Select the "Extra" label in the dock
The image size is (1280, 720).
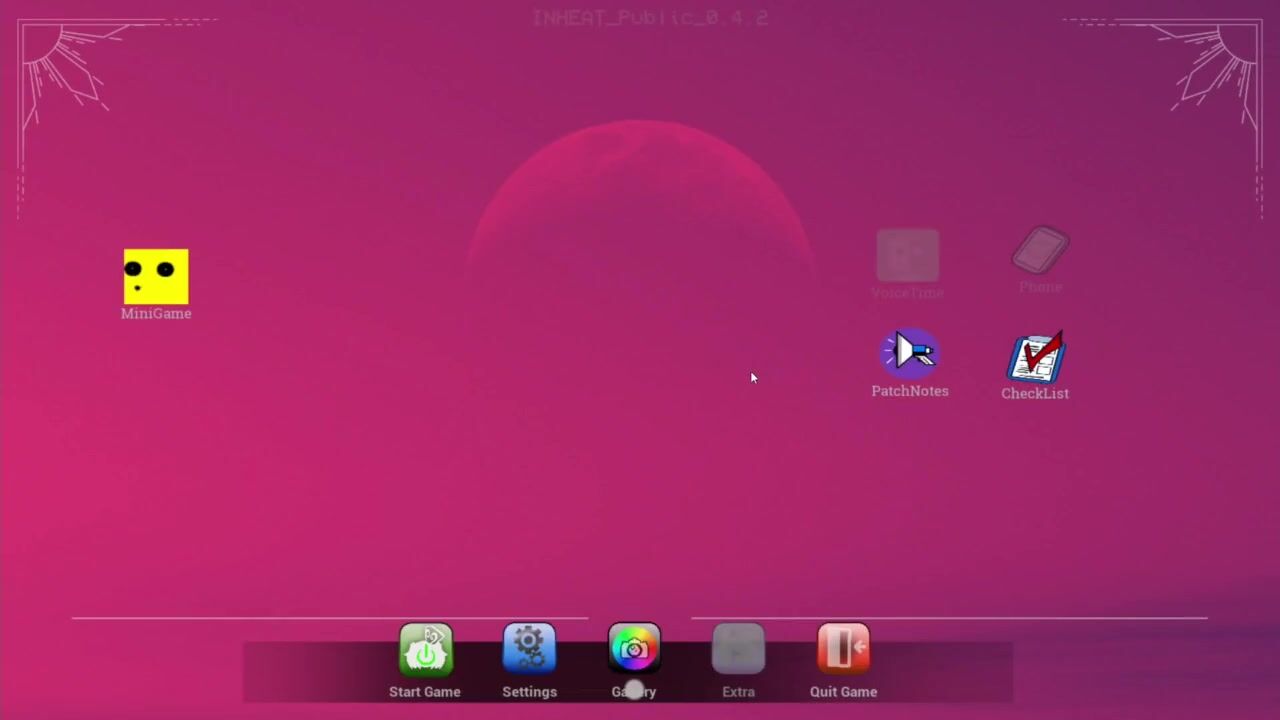(x=738, y=692)
